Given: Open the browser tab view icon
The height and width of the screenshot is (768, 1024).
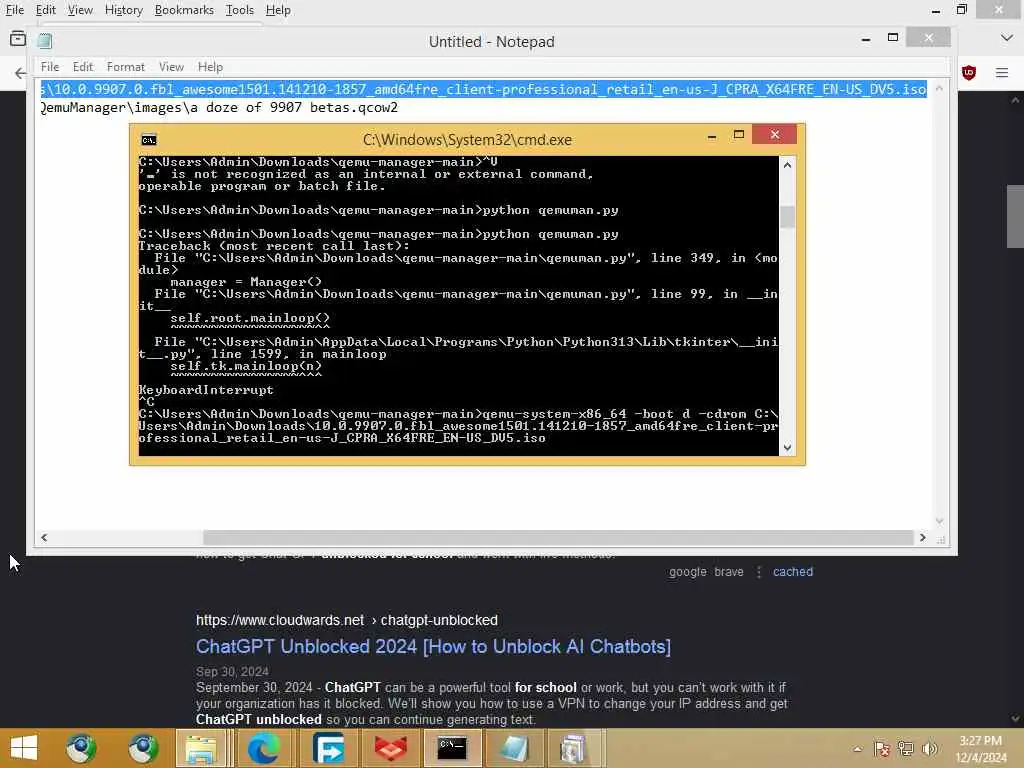Looking at the screenshot, I should (x=18, y=39).
